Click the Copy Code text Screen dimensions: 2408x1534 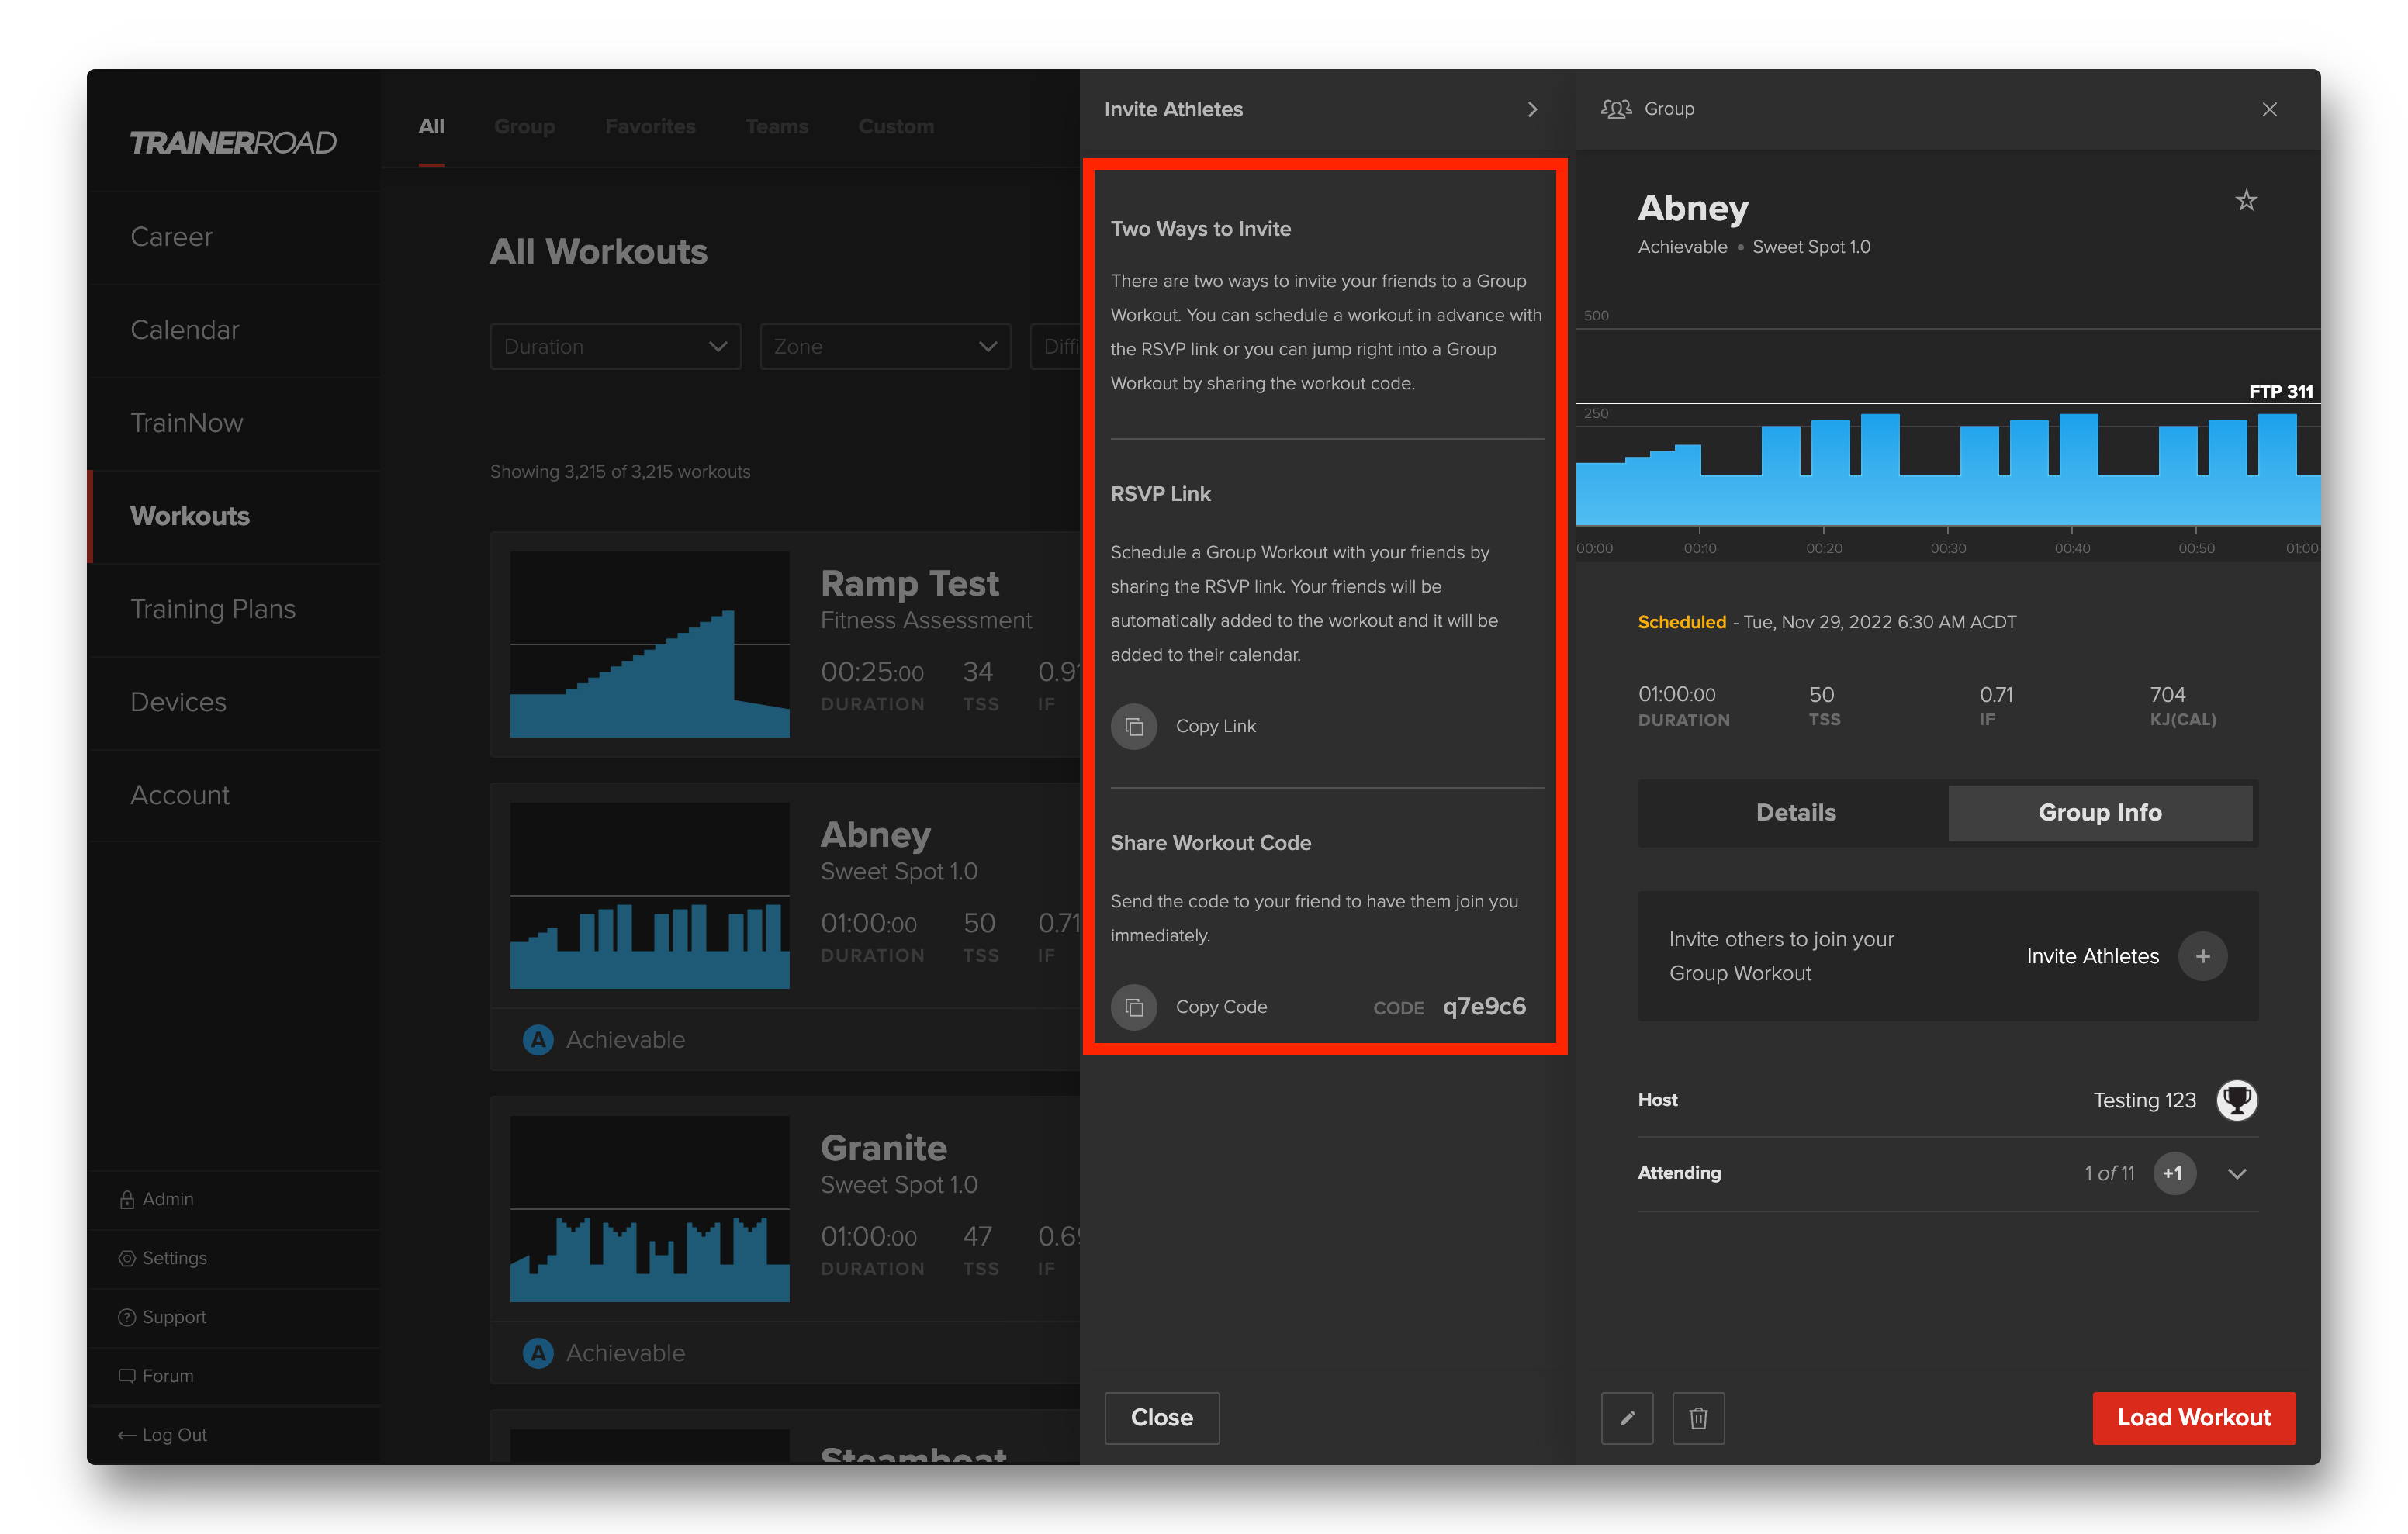(1221, 1007)
